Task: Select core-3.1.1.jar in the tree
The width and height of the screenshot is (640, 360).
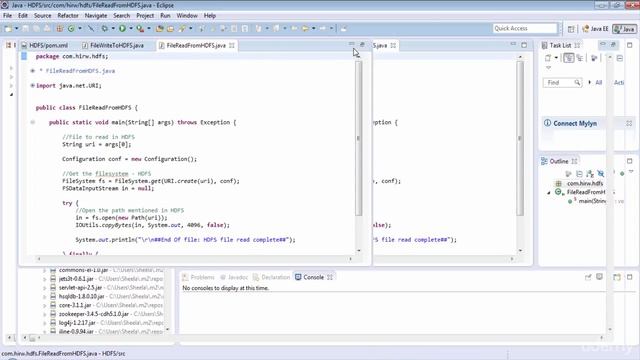Action: tap(75, 305)
